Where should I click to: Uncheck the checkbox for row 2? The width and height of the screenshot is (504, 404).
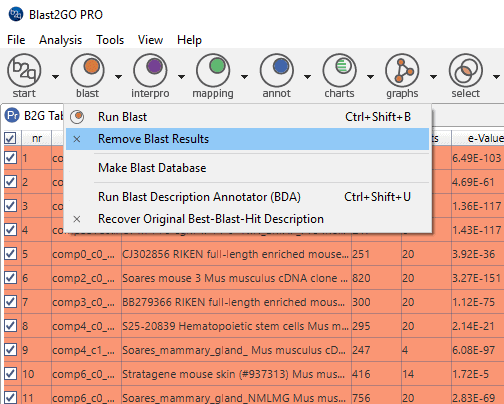tap(10, 182)
